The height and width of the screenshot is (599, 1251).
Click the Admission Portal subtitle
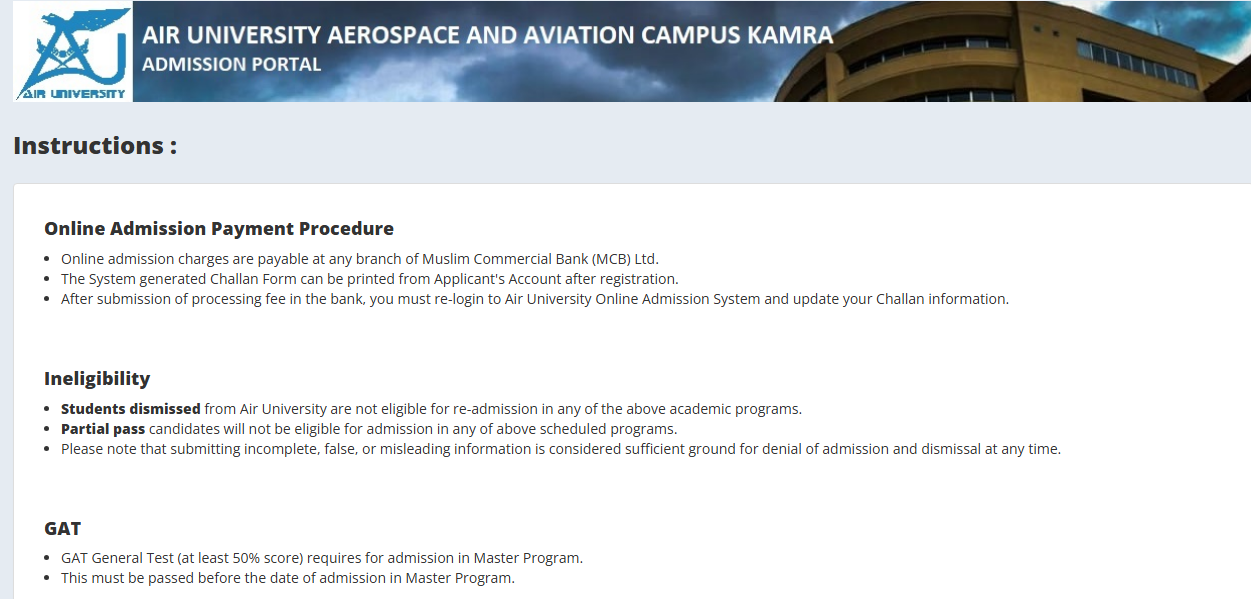click(x=232, y=65)
